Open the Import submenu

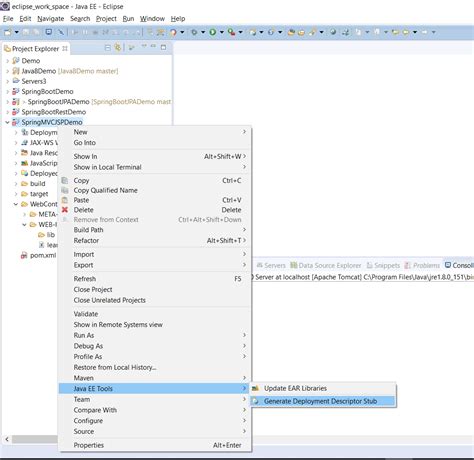(x=155, y=254)
